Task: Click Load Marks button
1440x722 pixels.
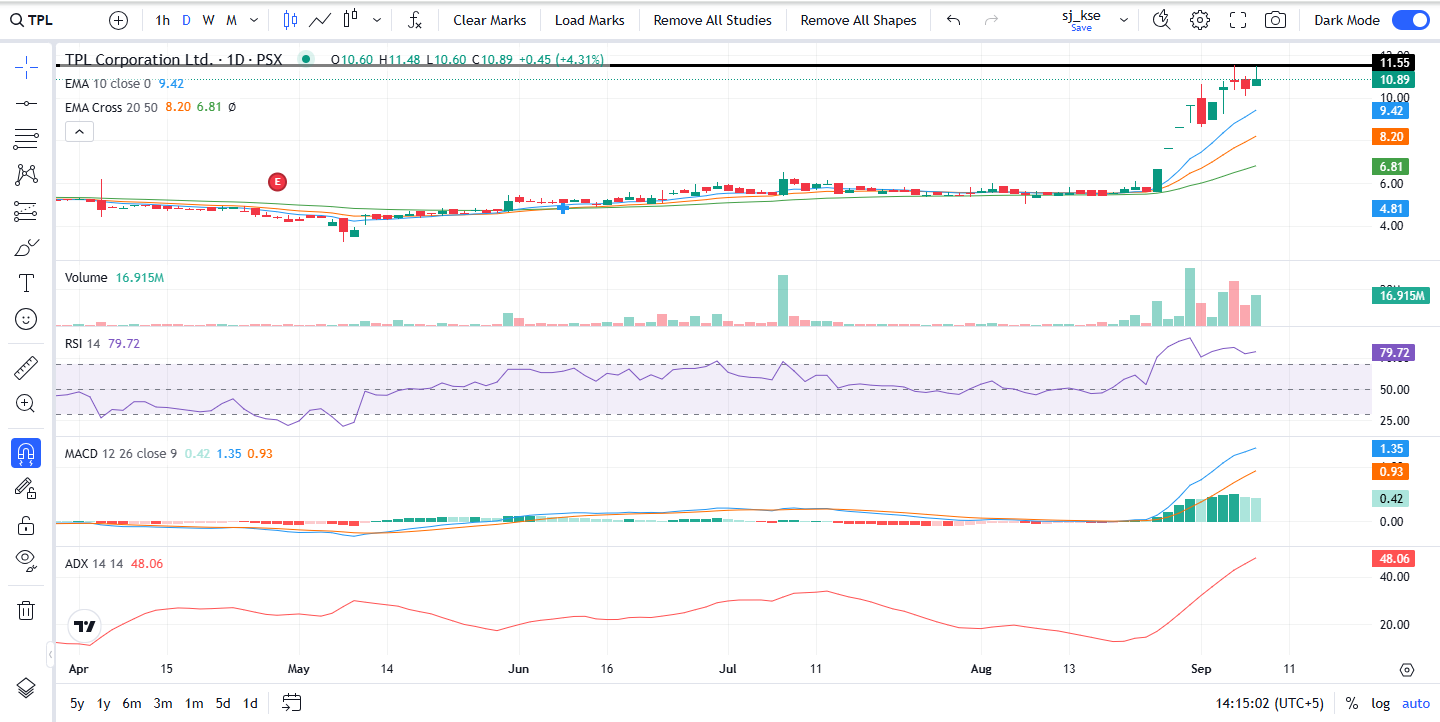Action: click(x=590, y=20)
